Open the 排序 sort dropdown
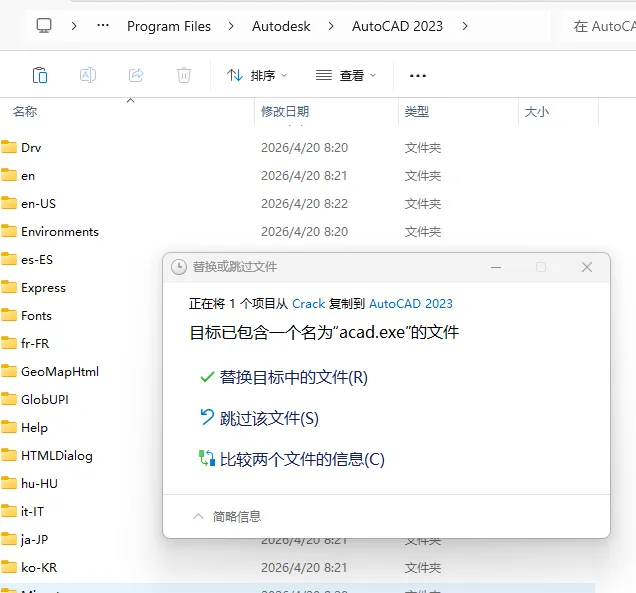The image size is (636, 593). [x=257, y=75]
